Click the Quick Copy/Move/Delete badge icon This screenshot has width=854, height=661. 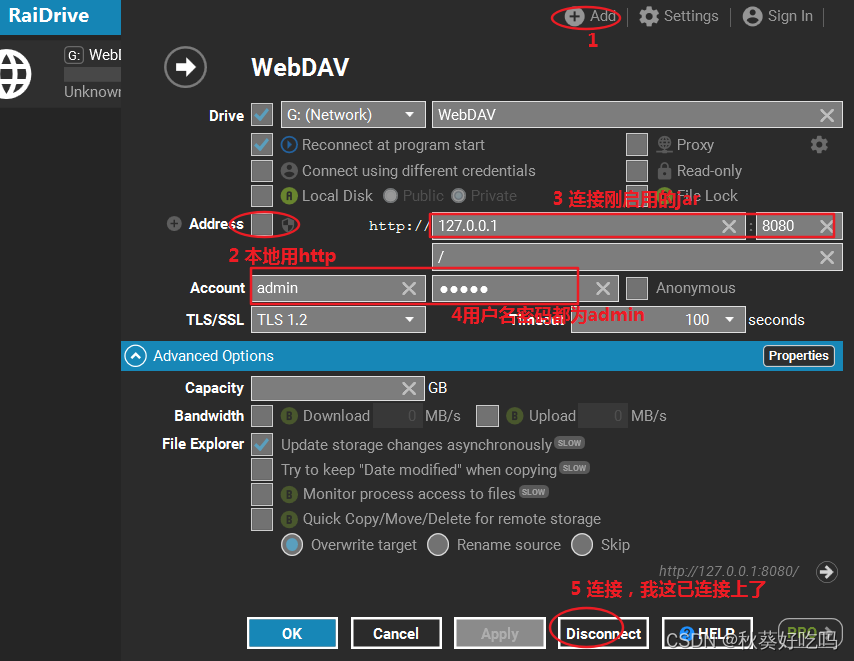pyautogui.click(x=289, y=519)
